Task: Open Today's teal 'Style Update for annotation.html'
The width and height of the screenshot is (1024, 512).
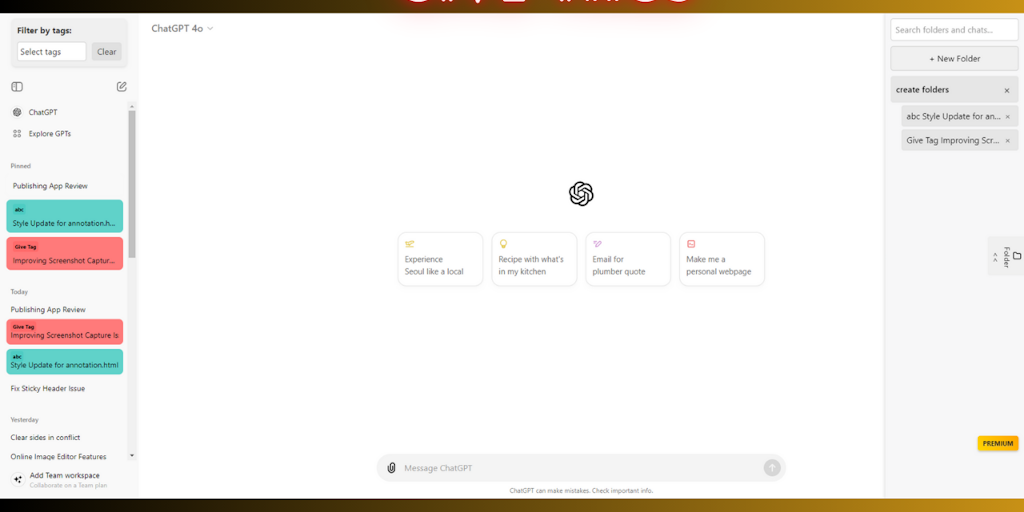Action: (x=65, y=362)
